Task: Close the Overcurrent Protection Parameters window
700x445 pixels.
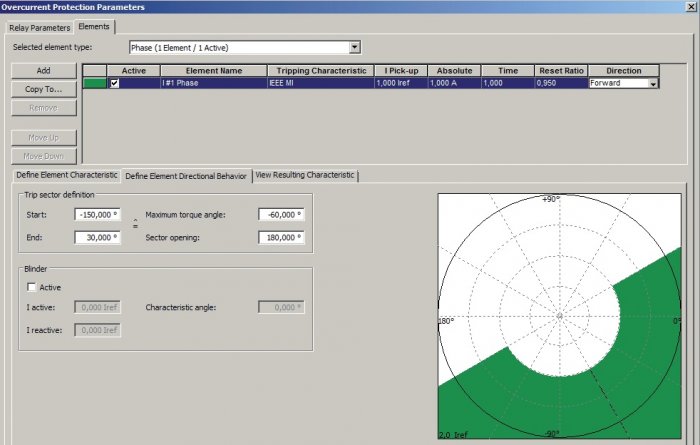Action: [x=691, y=6]
